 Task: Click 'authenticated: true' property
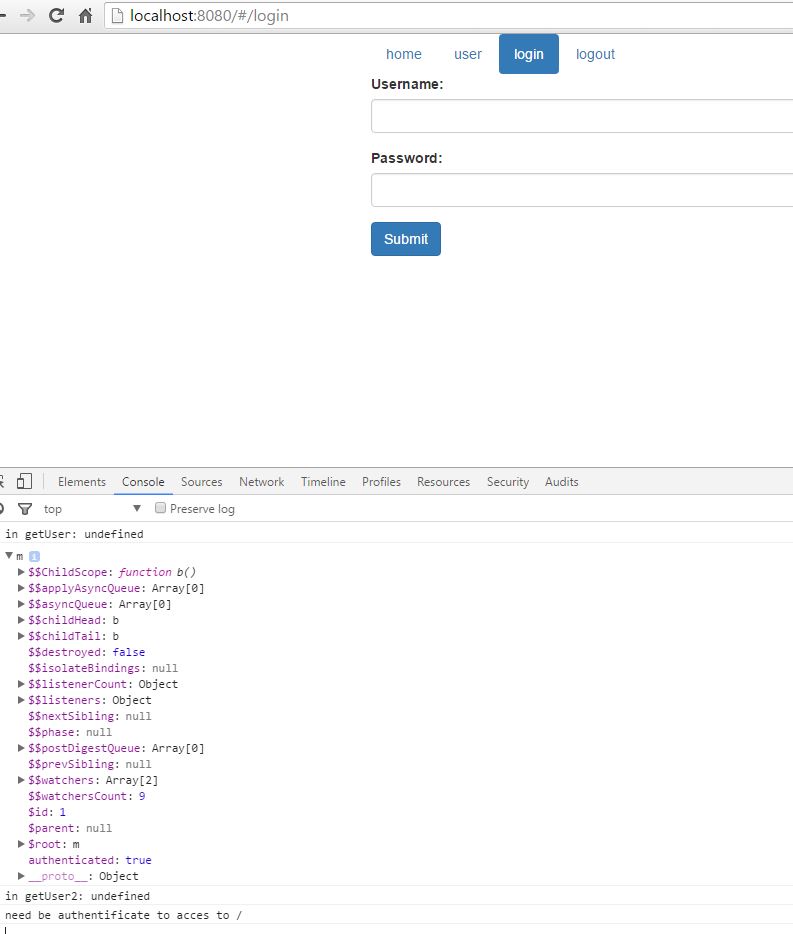[90, 860]
